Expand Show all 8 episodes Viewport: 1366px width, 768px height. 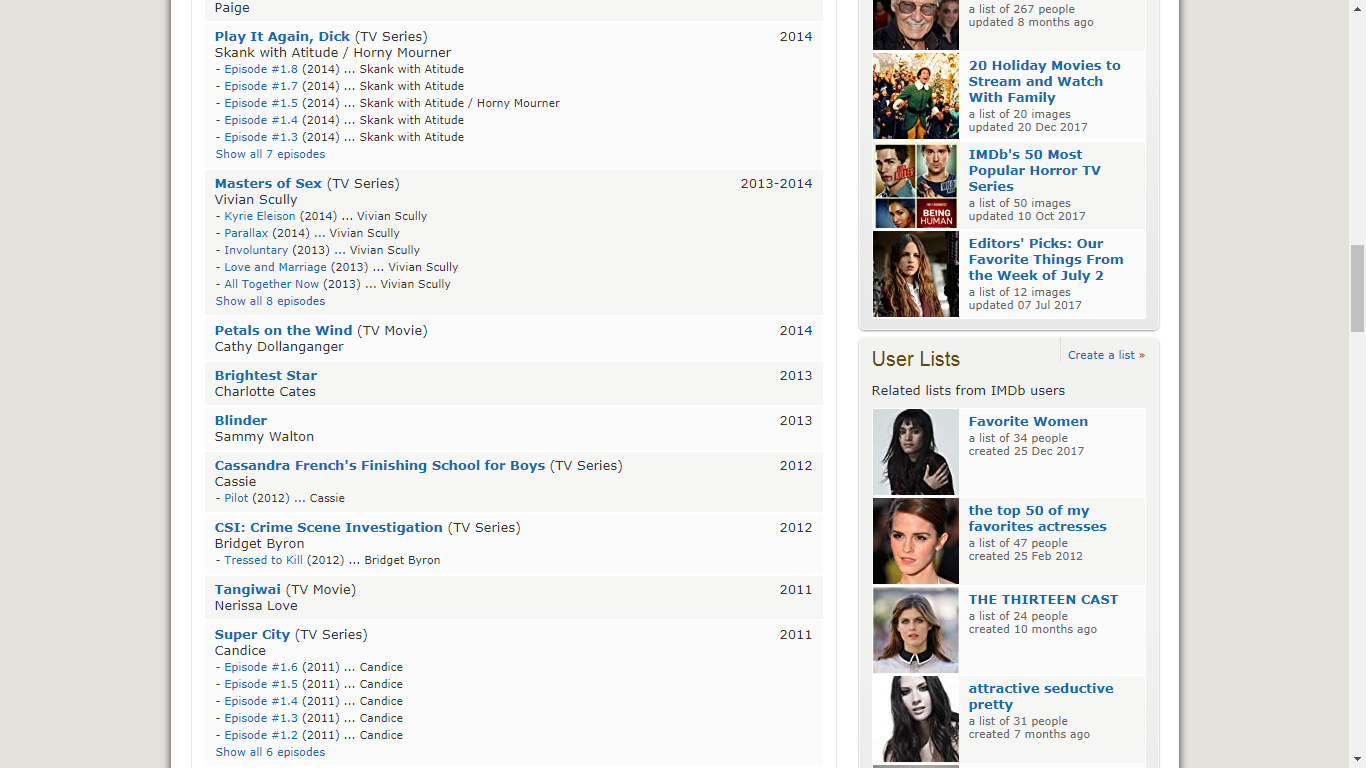[x=270, y=302]
